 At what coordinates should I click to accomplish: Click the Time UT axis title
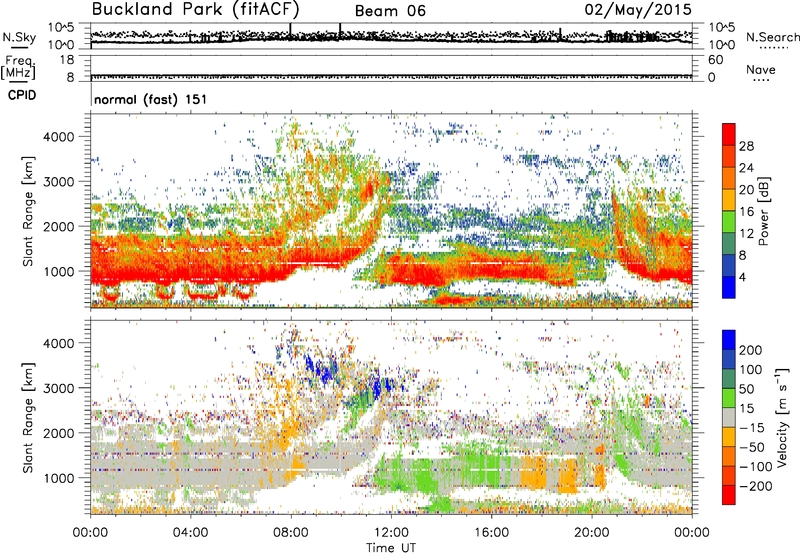click(391, 548)
